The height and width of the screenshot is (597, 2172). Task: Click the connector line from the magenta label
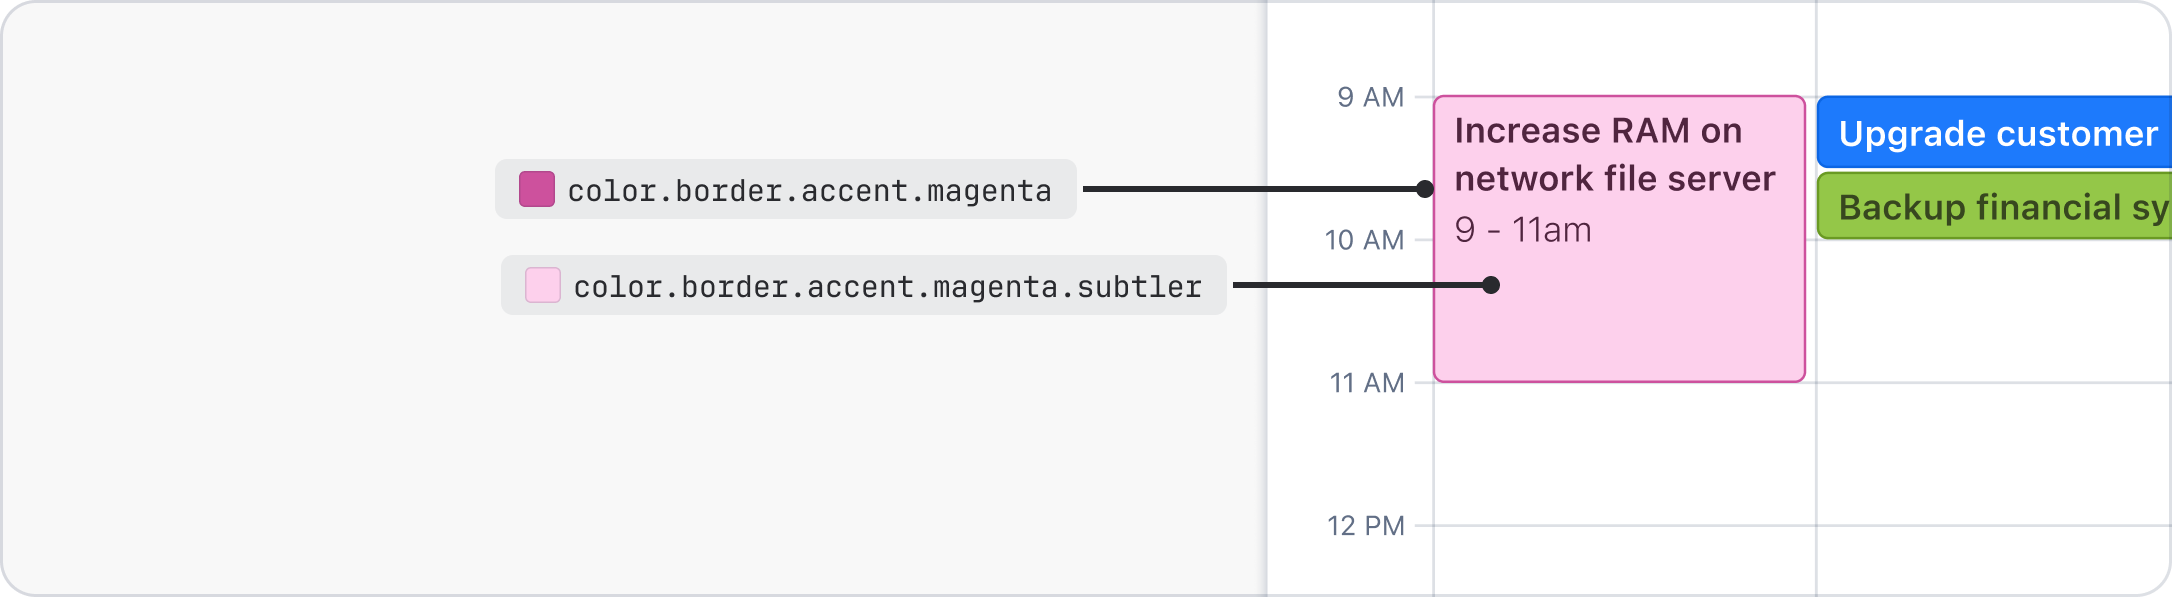(1250, 188)
